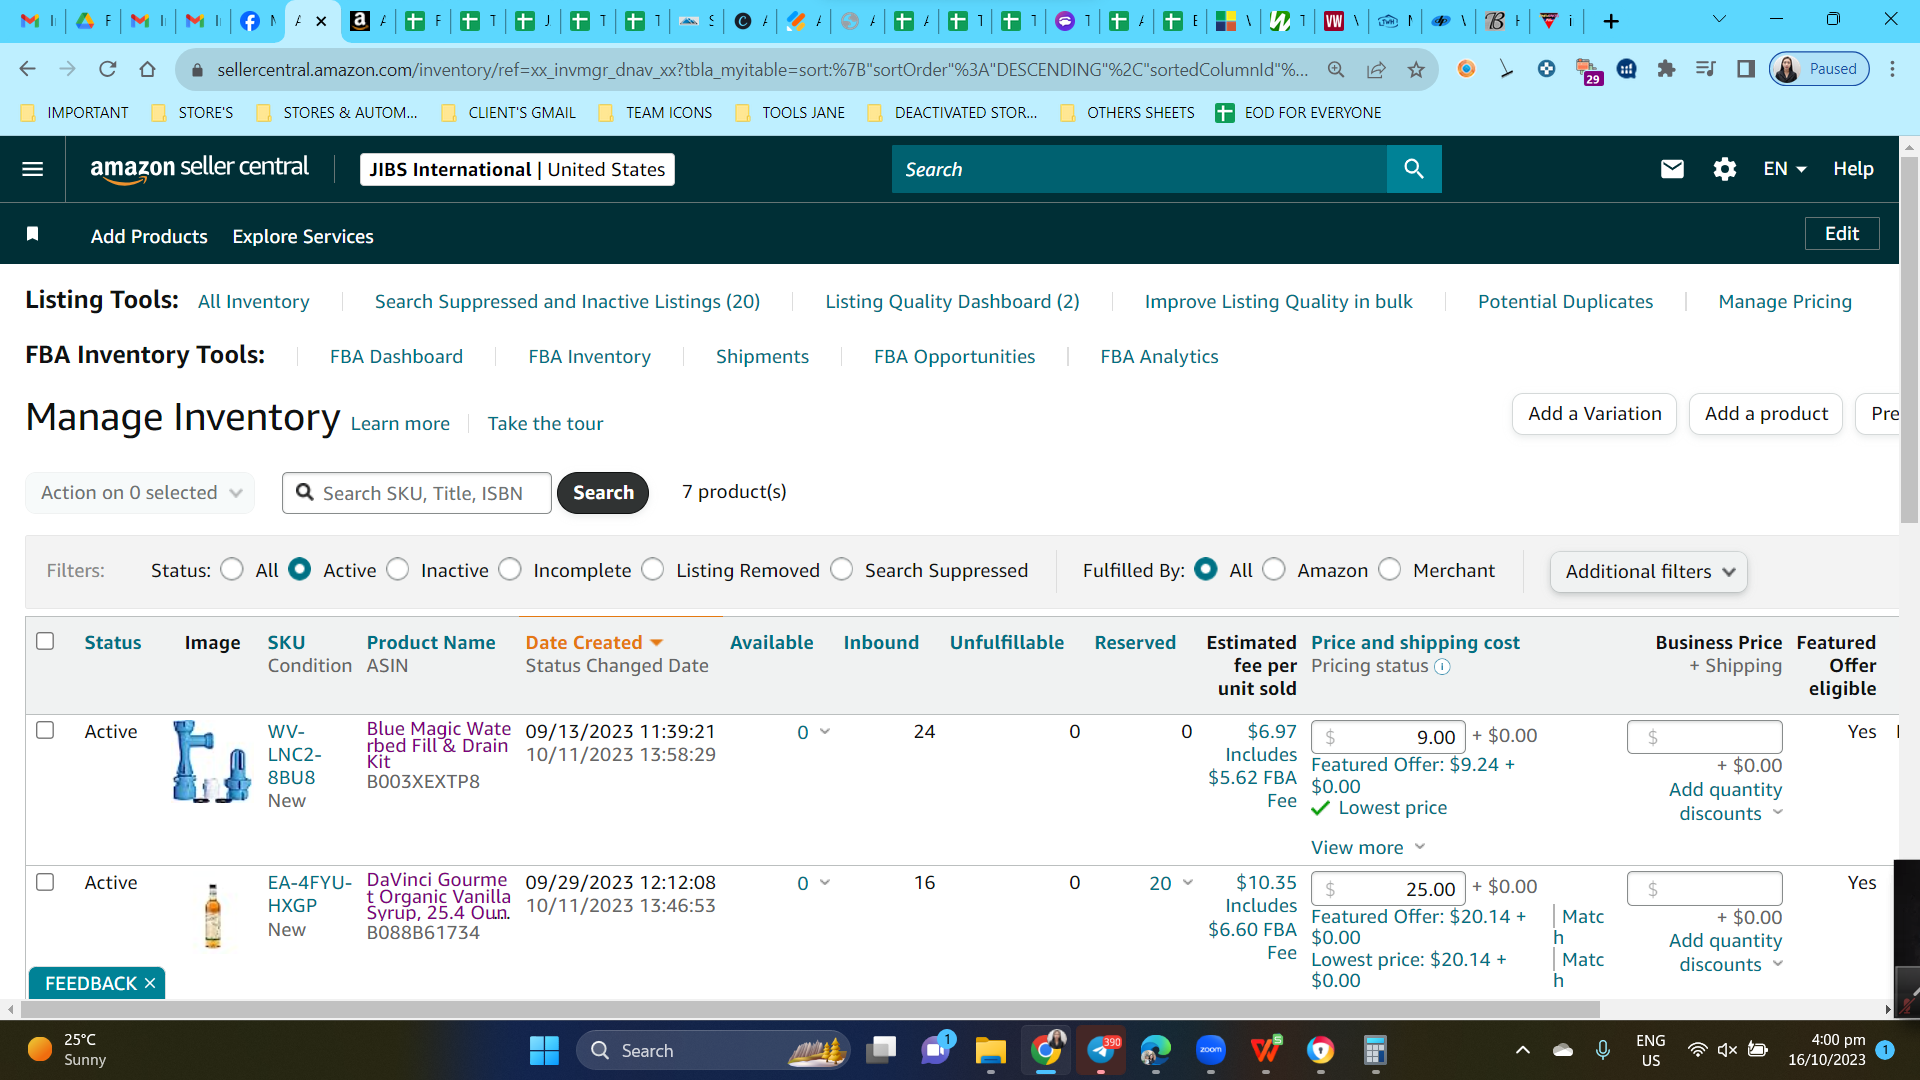Open Search Suppressed and Inactive Listings (20)

tap(567, 302)
